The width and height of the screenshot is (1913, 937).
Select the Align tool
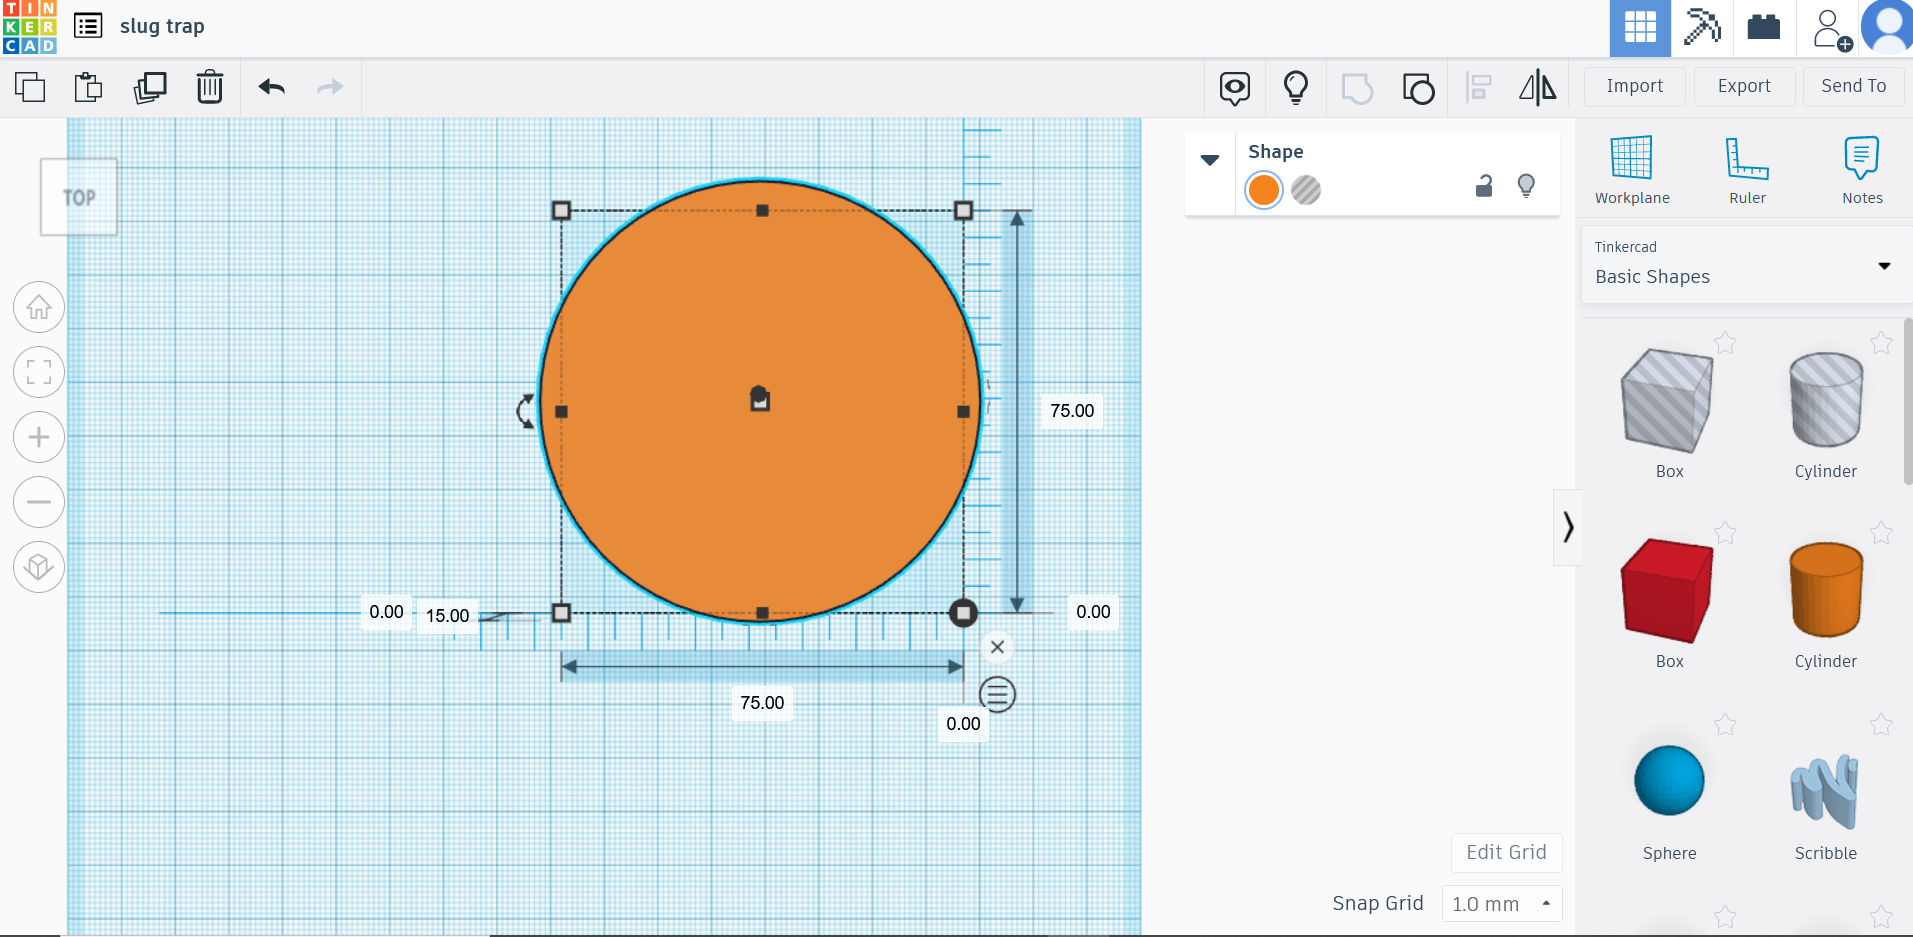[x=1478, y=88]
